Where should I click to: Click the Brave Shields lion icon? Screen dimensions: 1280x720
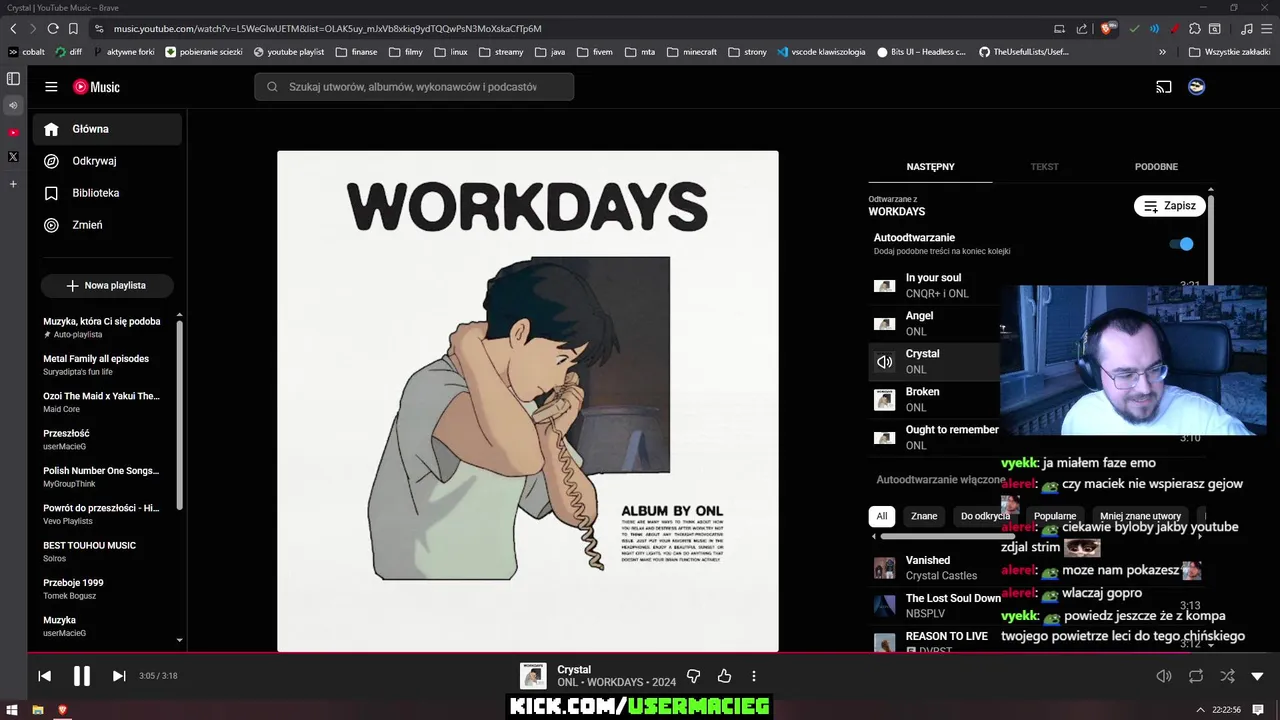click(x=1107, y=29)
